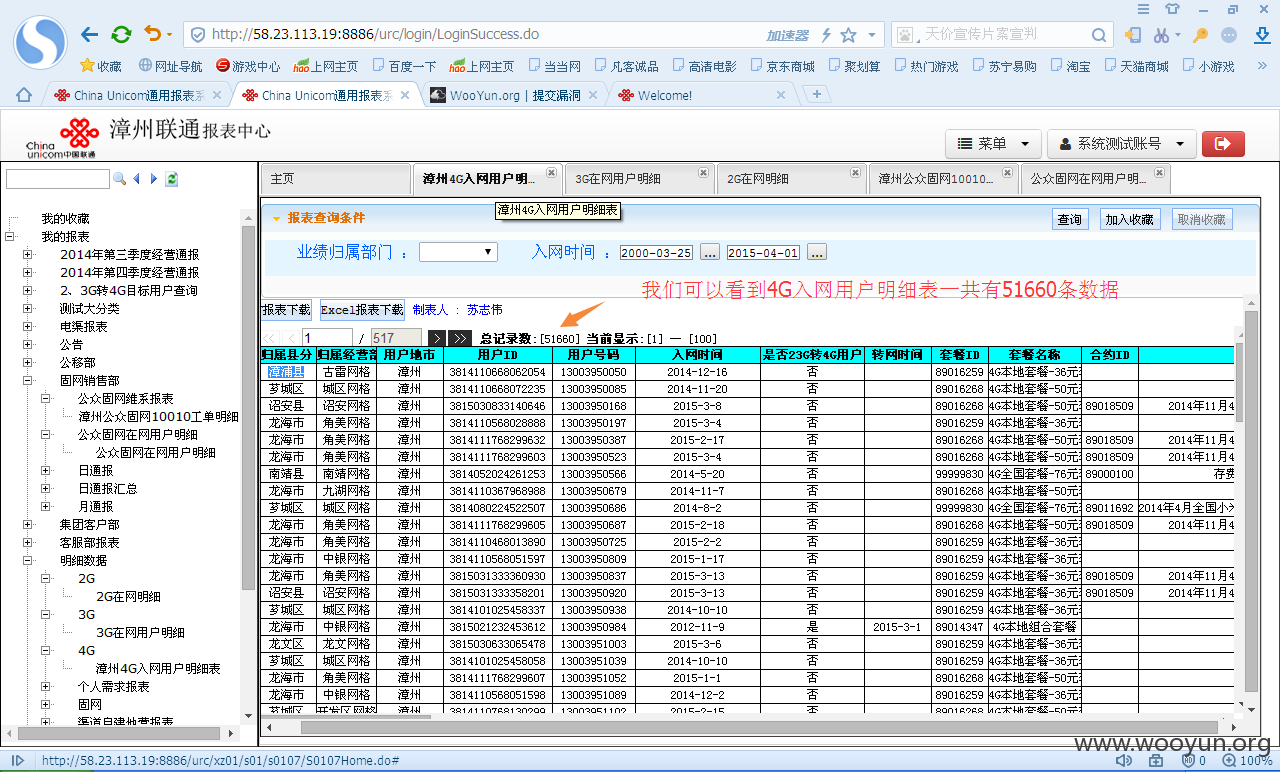Expand the 2014年第三季度经营通报 tree node
The width and height of the screenshot is (1280, 772).
[x=27, y=255]
